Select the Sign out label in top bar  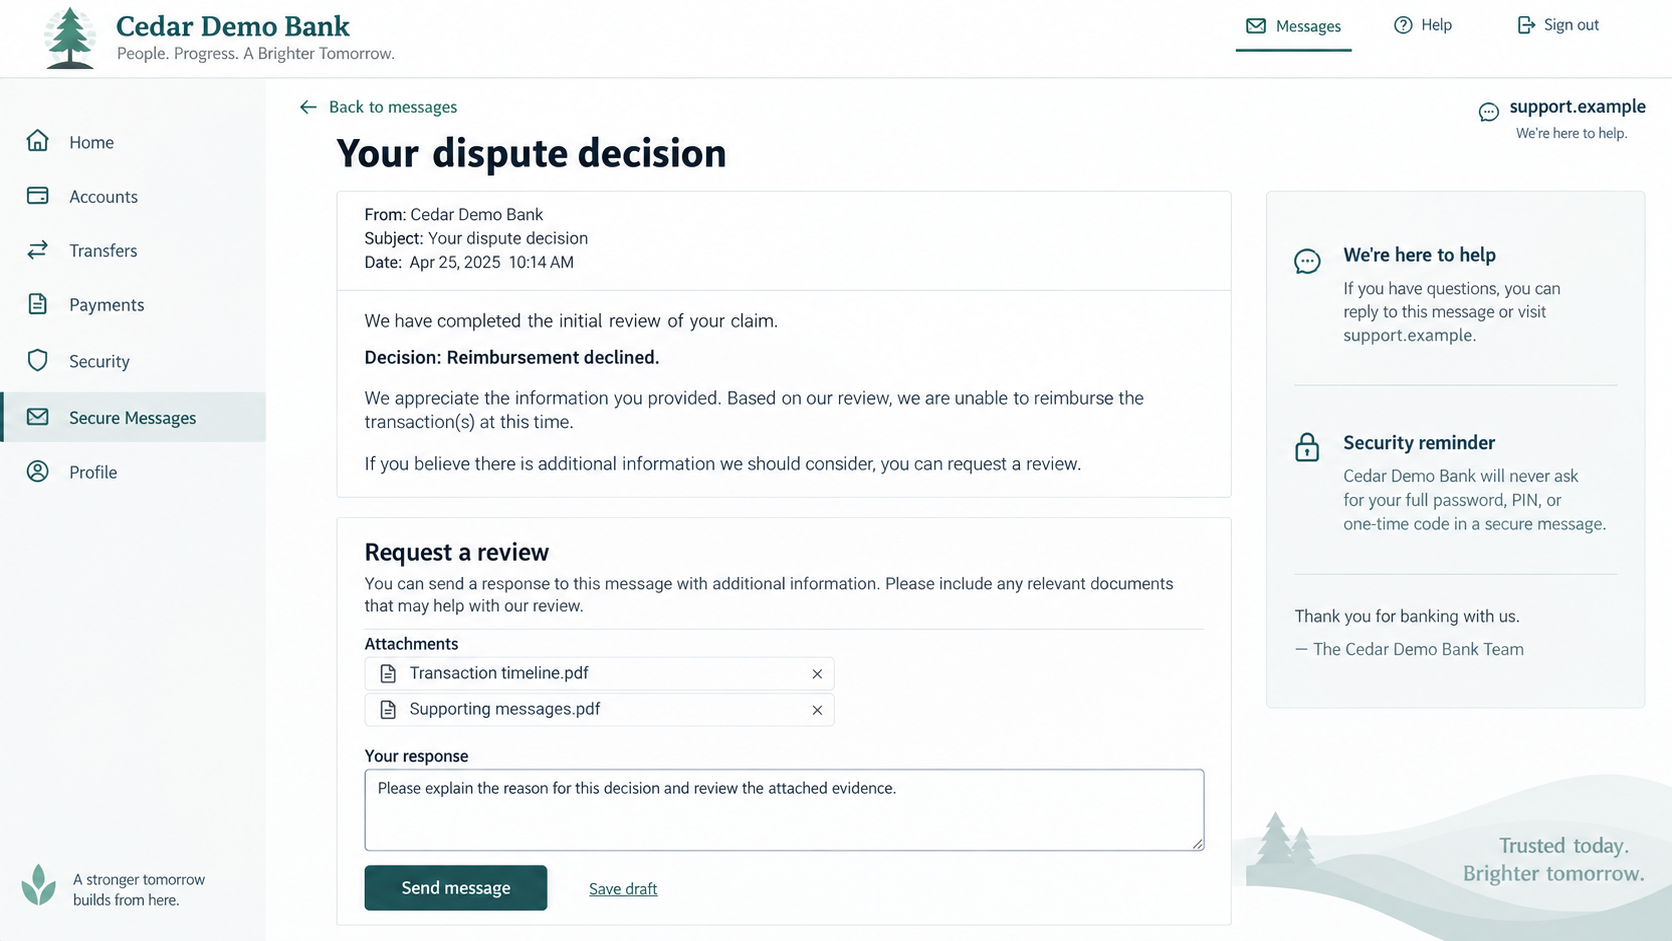coord(1571,25)
